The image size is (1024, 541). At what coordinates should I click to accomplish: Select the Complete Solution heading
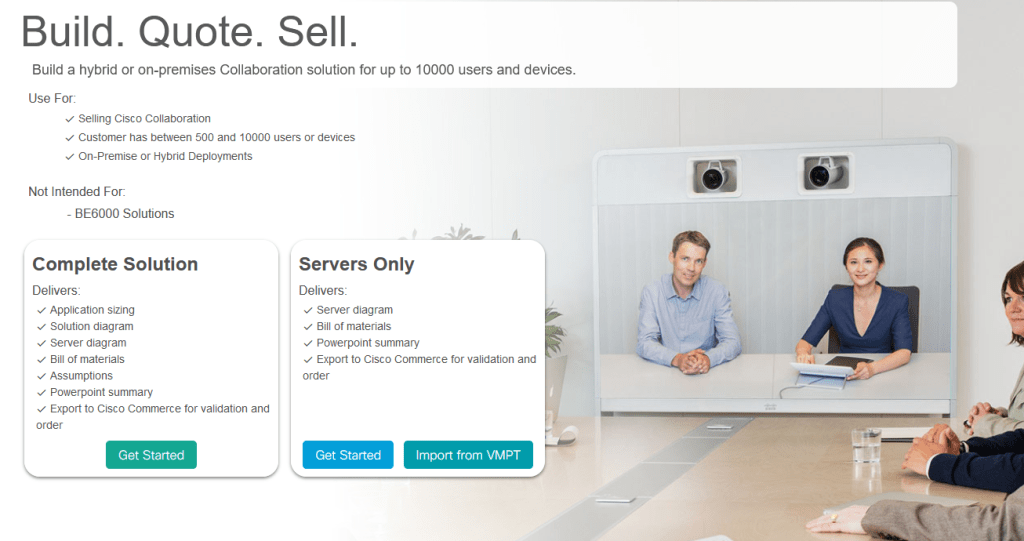[115, 264]
